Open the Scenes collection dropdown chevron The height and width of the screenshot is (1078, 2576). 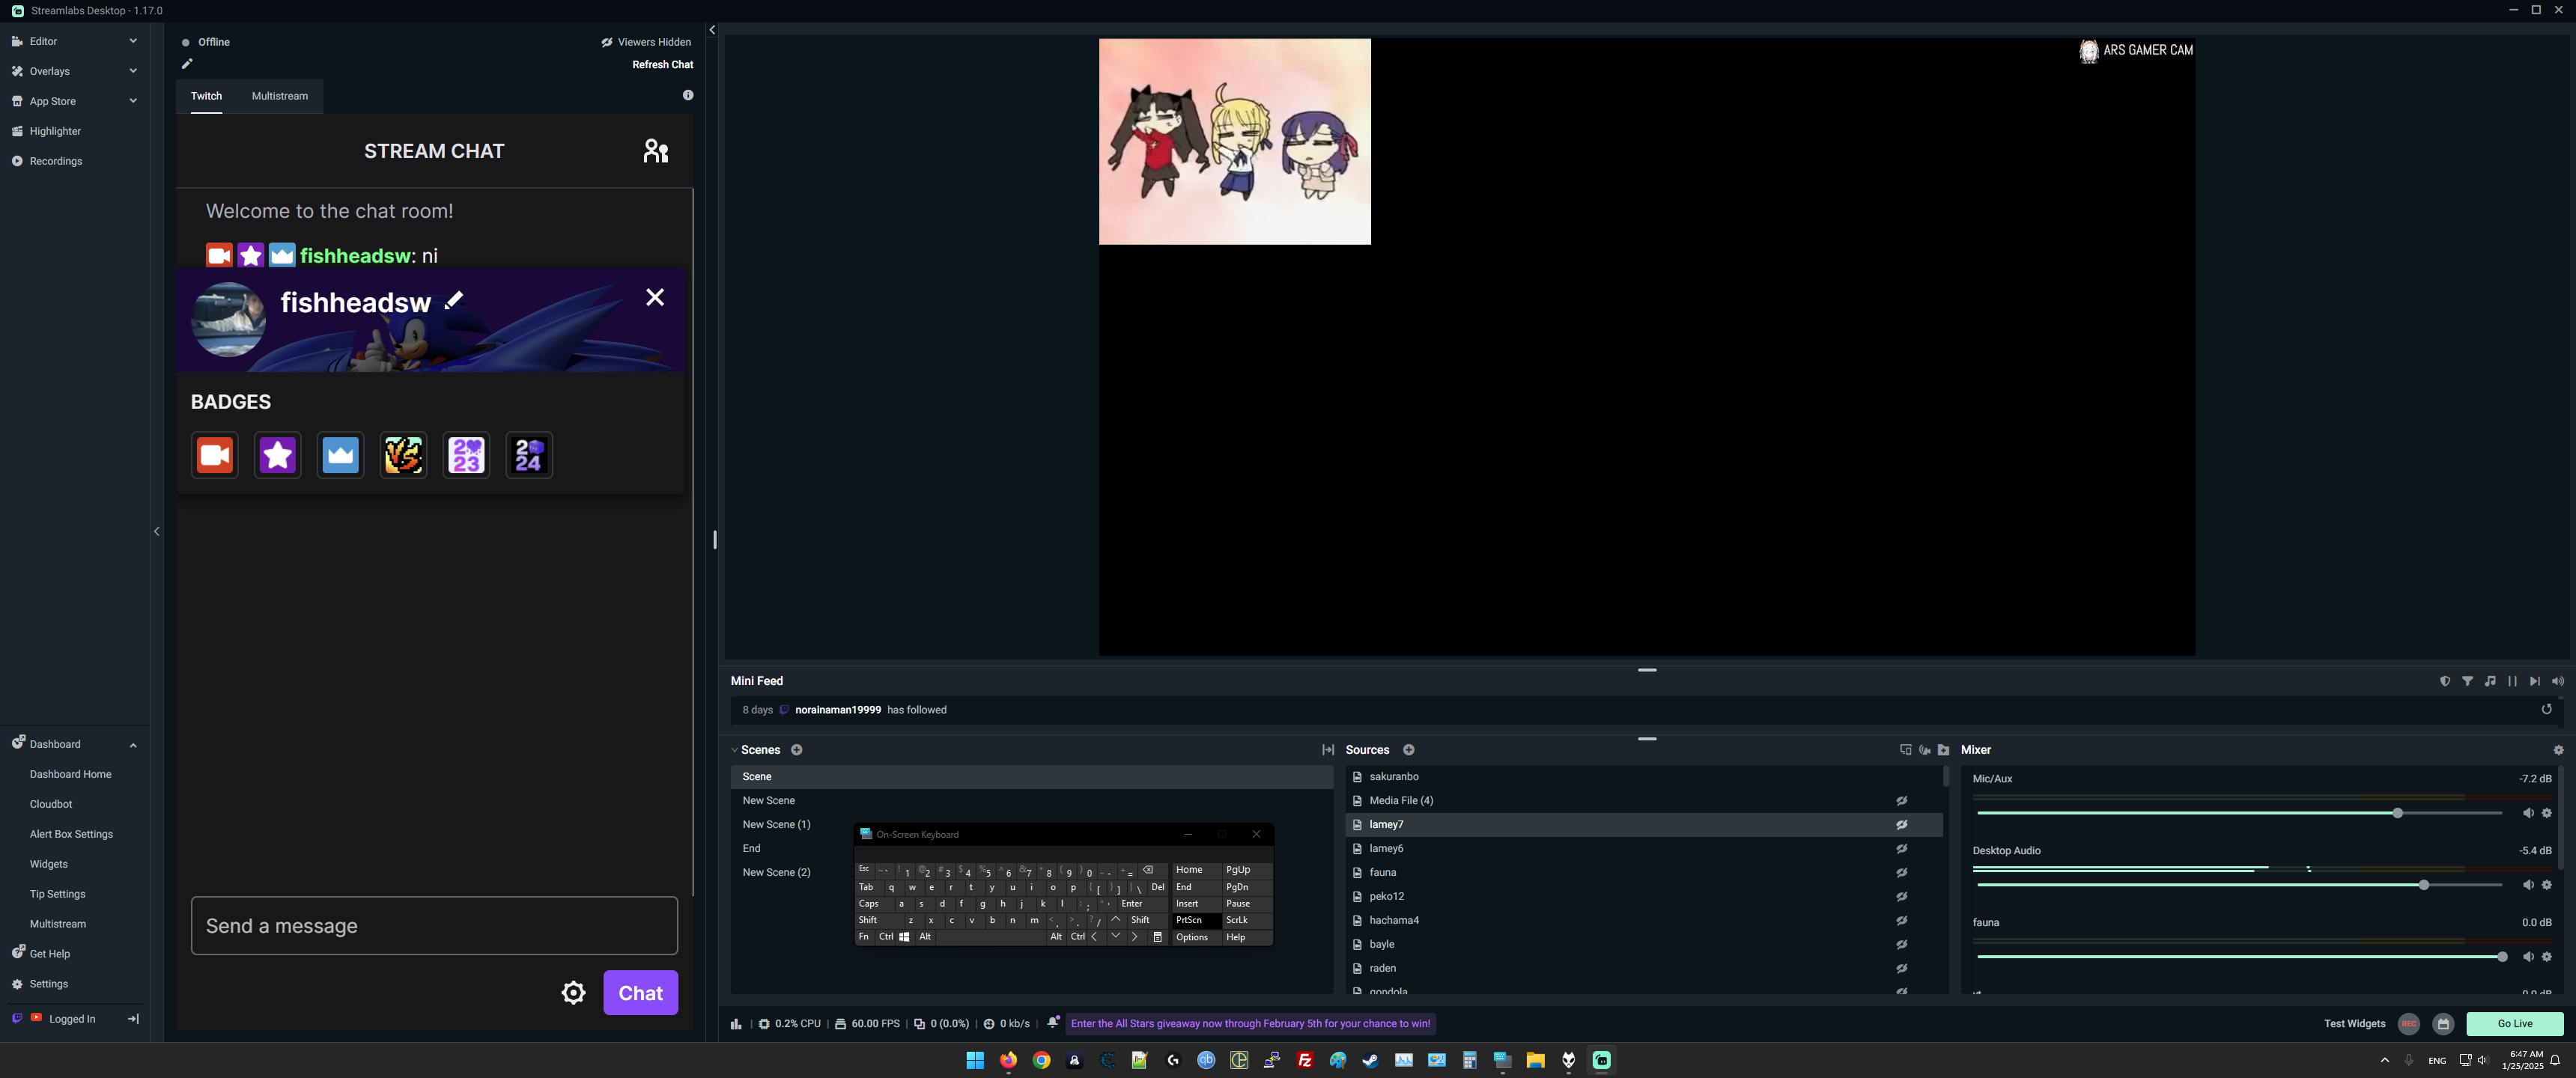tap(734, 750)
